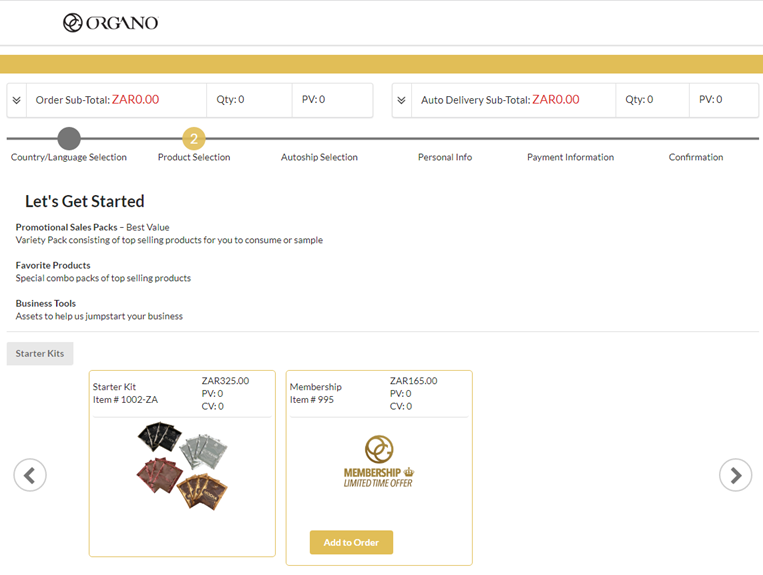Open the Starter Kits tab
This screenshot has height=575, width=763.
[40, 354]
